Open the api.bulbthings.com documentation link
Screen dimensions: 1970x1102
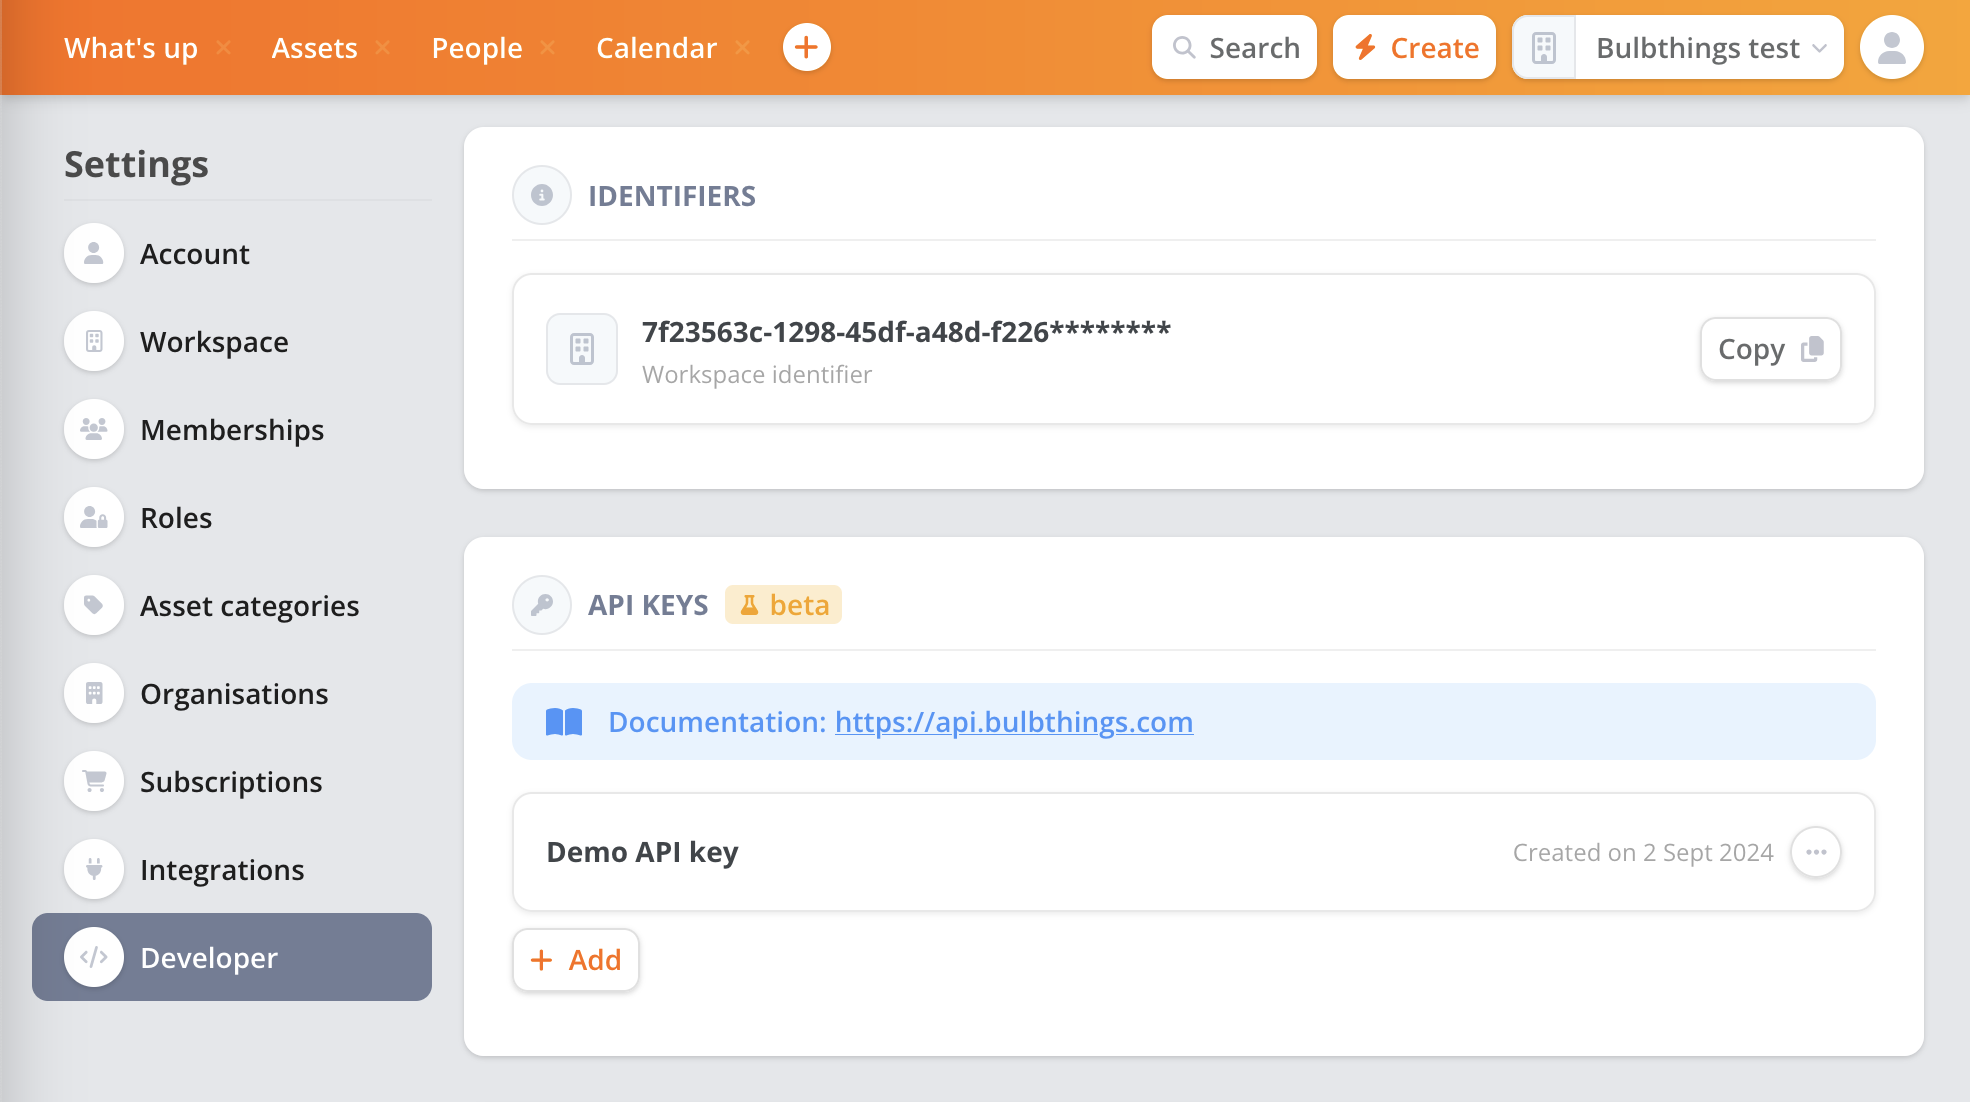pos(1013,722)
